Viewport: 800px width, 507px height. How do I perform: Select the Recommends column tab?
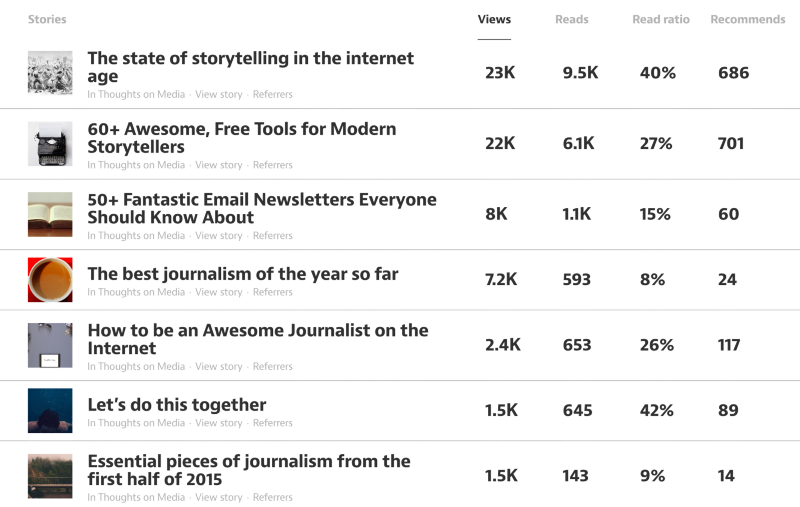(747, 19)
